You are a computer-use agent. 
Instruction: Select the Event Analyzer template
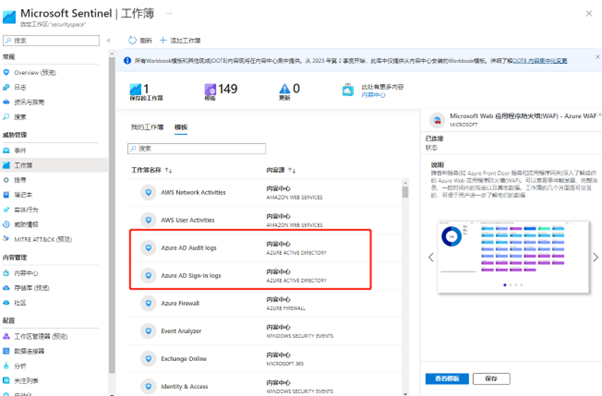point(265,331)
